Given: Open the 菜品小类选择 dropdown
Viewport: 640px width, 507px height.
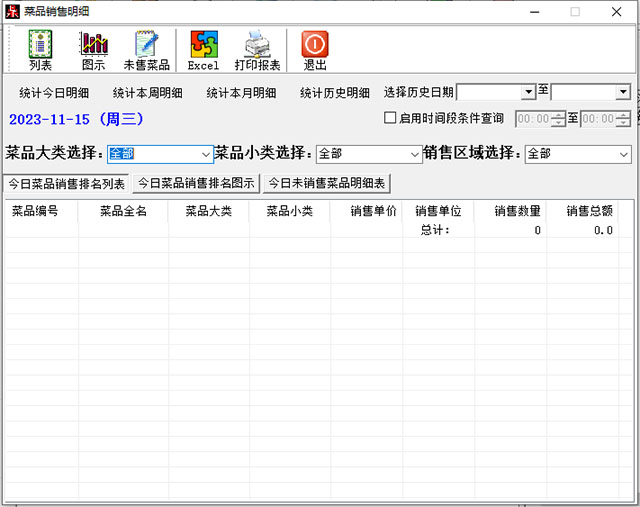Looking at the screenshot, I should coord(415,154).
